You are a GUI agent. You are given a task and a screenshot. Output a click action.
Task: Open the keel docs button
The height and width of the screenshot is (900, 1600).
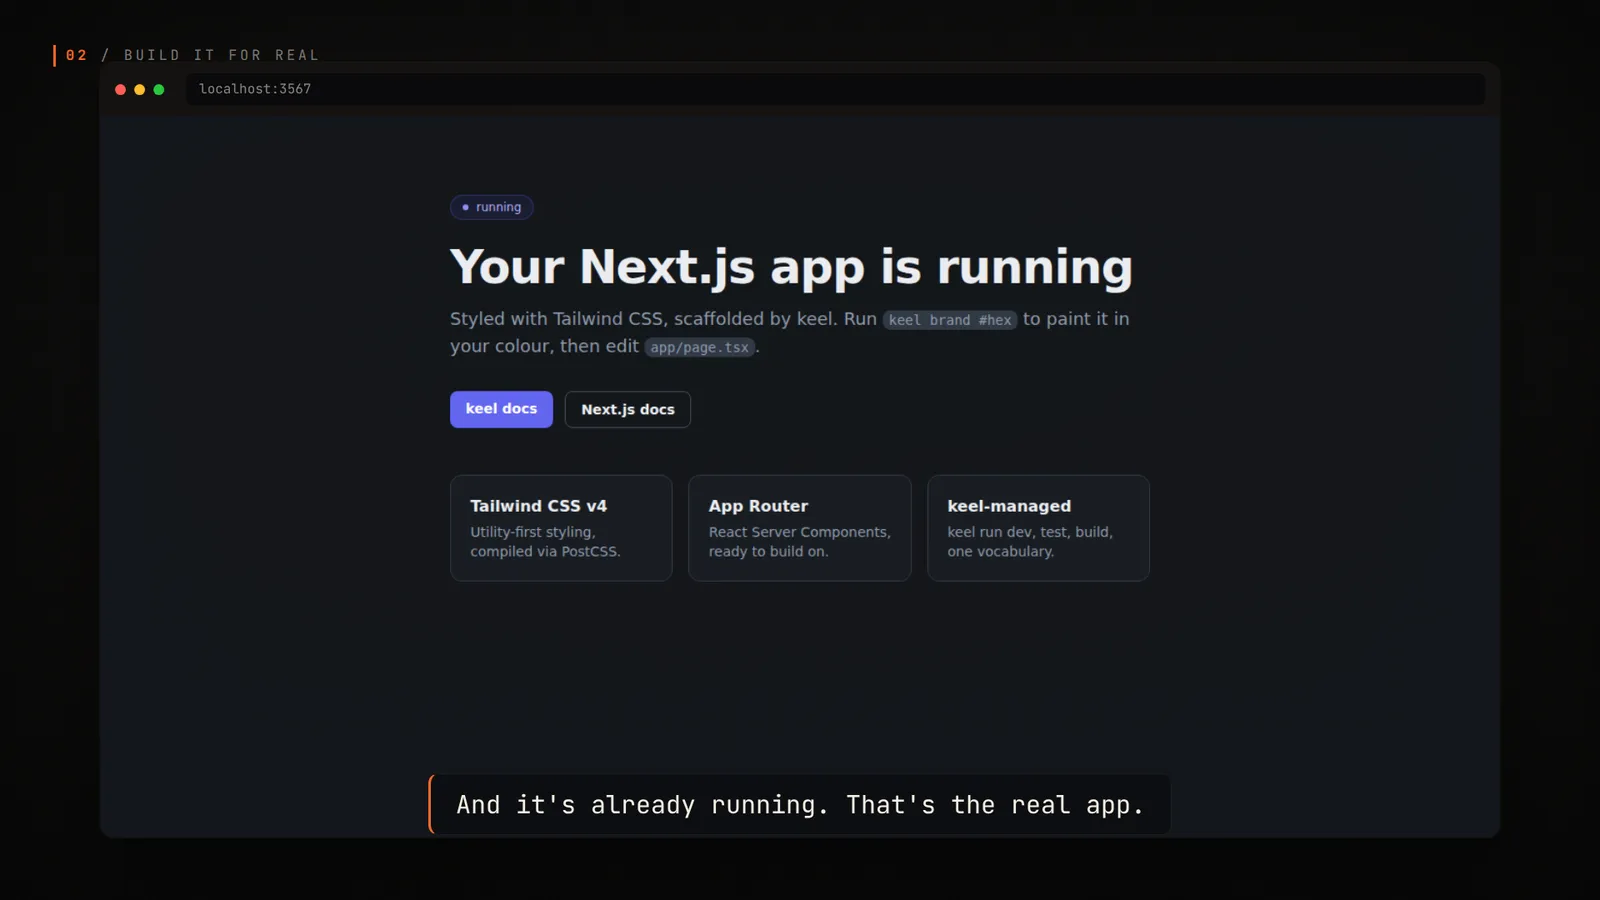(501, 409)
